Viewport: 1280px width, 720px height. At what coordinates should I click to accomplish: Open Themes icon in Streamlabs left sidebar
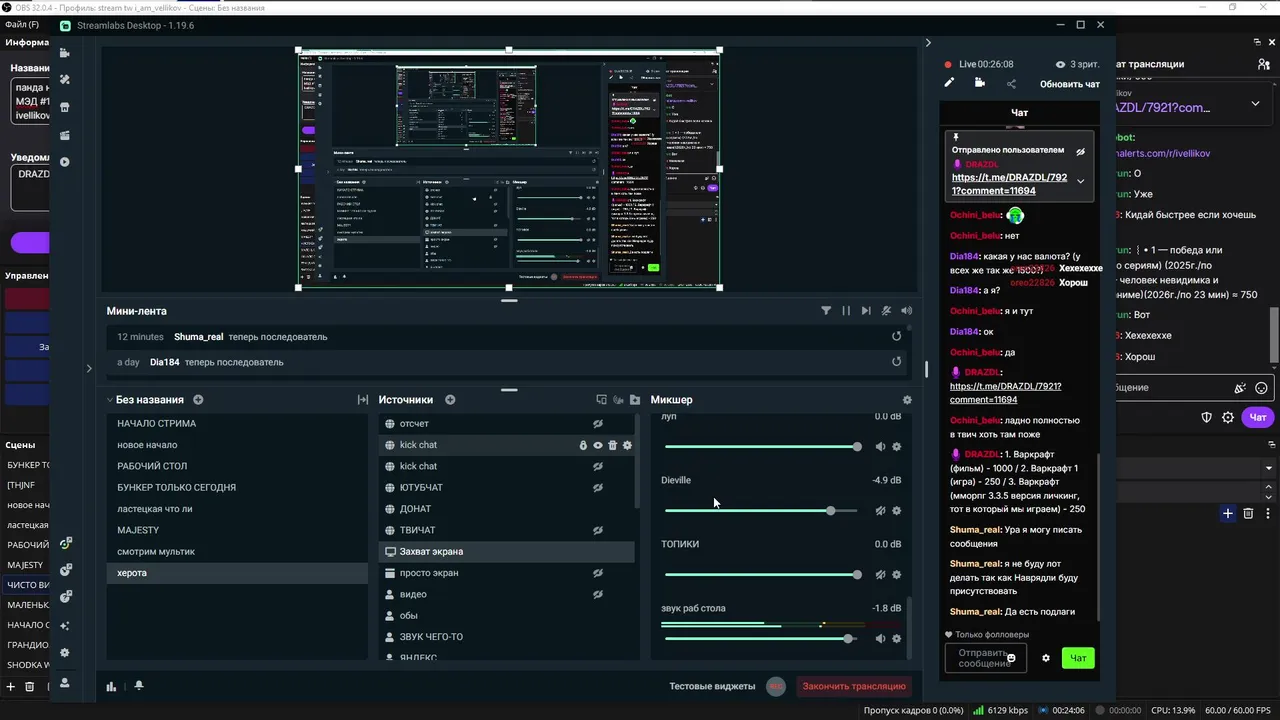(65, 79)
